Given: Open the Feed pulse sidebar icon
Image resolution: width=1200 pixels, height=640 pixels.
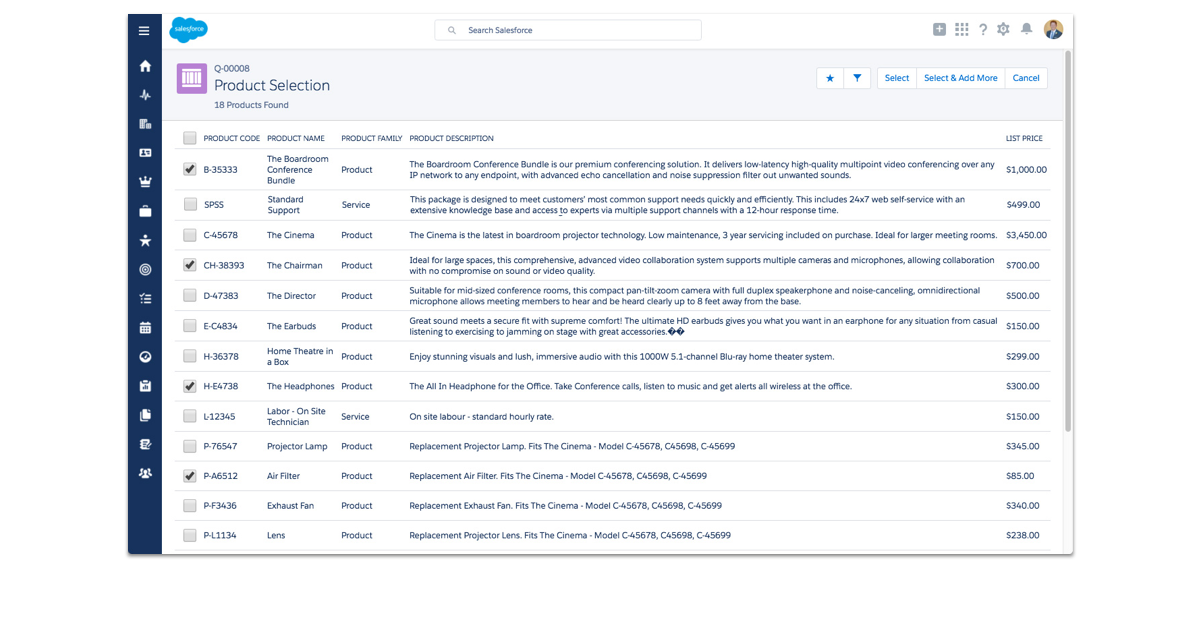Looking at the screenshot, I should click(145, 95).
